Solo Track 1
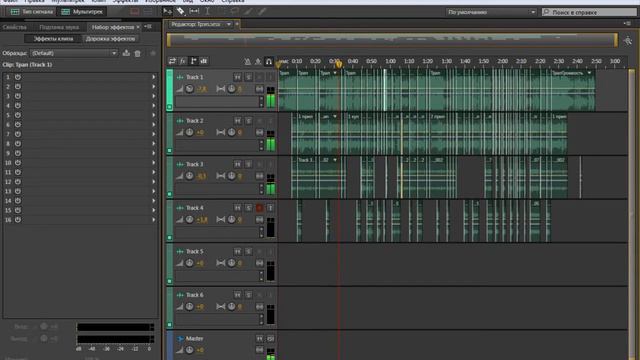The image size is (640, 360). click(x=248, y=77)
